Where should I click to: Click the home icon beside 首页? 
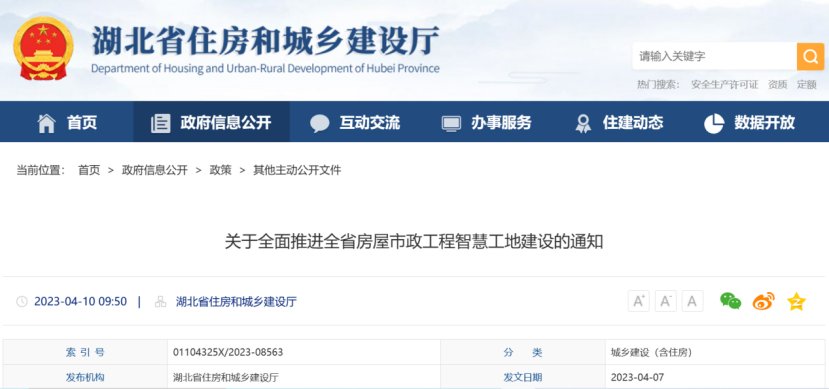pyautogui.click(x=47, y=123)
